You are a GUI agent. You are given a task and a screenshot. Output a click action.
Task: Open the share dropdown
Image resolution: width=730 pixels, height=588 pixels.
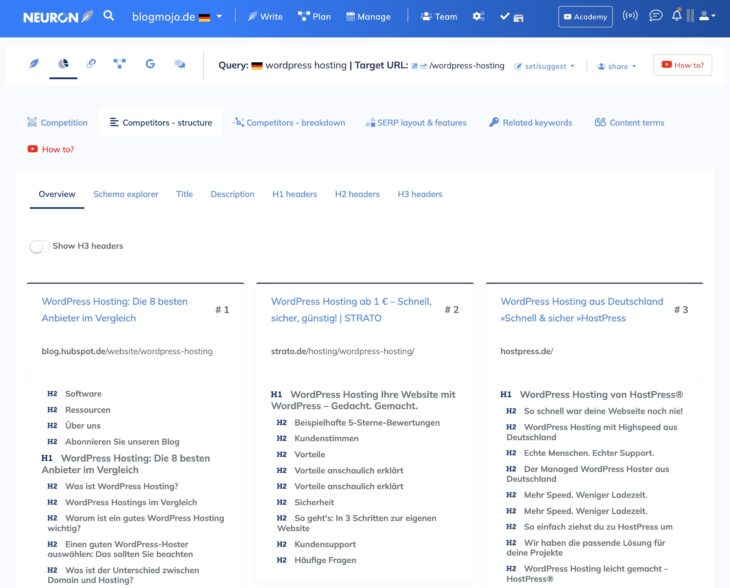coord(617,66)
